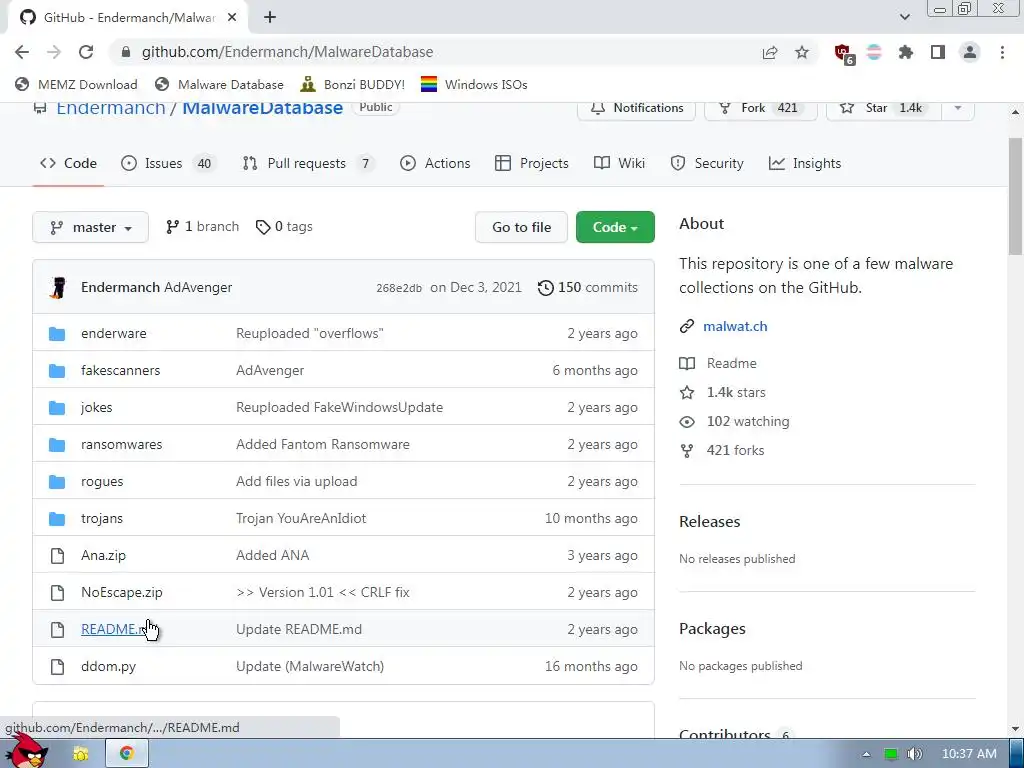
Task: Go back with the browser back arrow
Action: coord(22,52)
